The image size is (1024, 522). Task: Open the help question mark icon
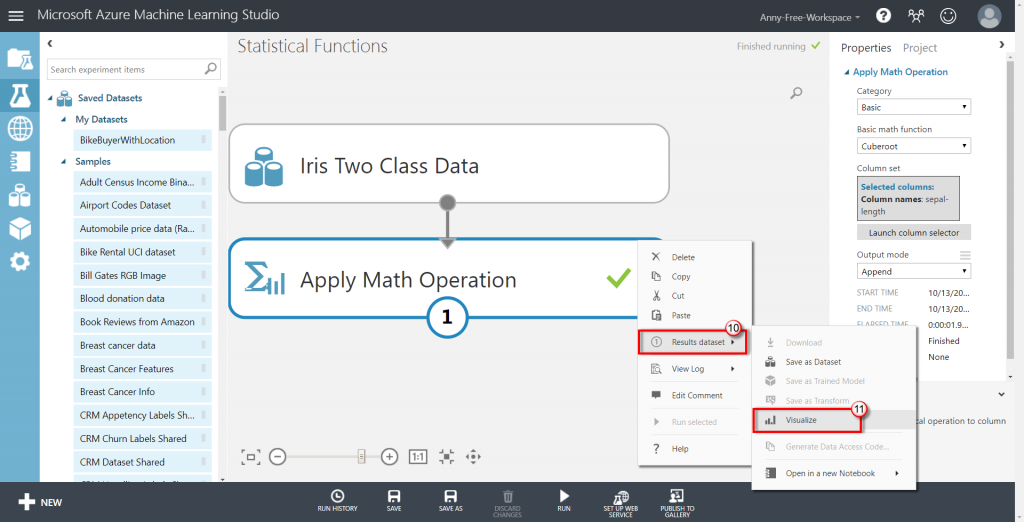pos(884,16)
